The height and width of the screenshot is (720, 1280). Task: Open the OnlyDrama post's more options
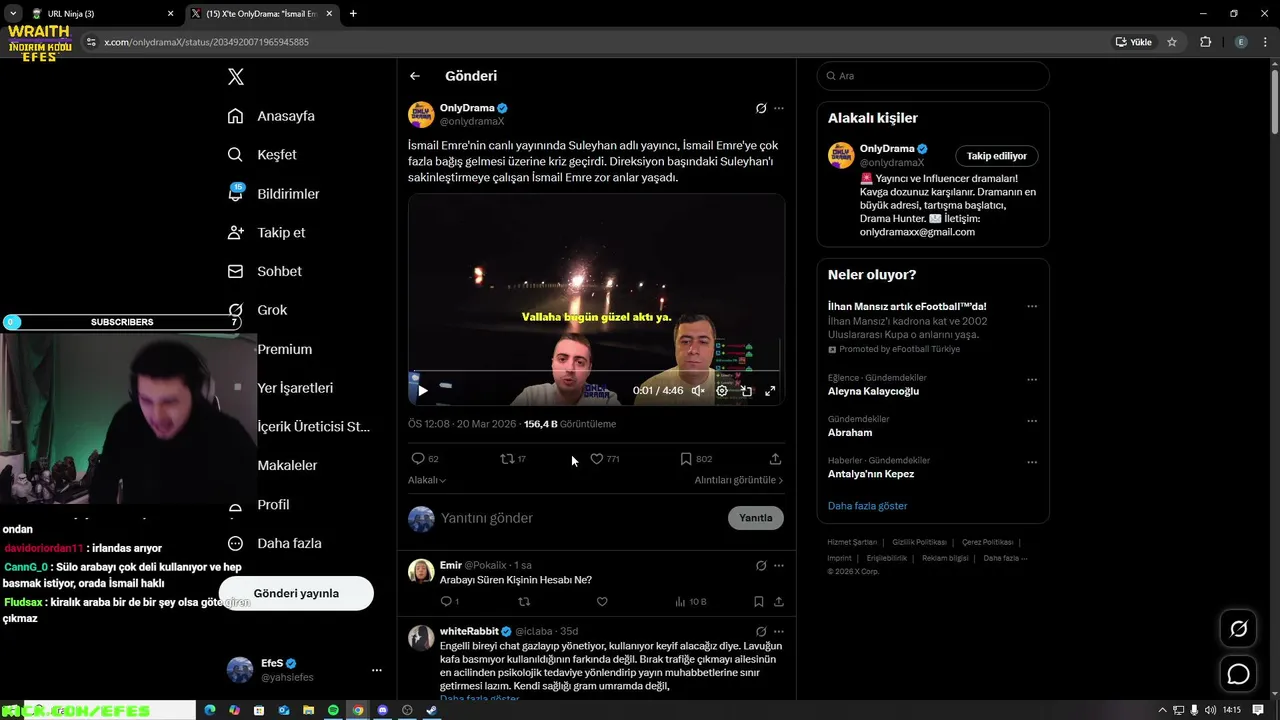779,108
